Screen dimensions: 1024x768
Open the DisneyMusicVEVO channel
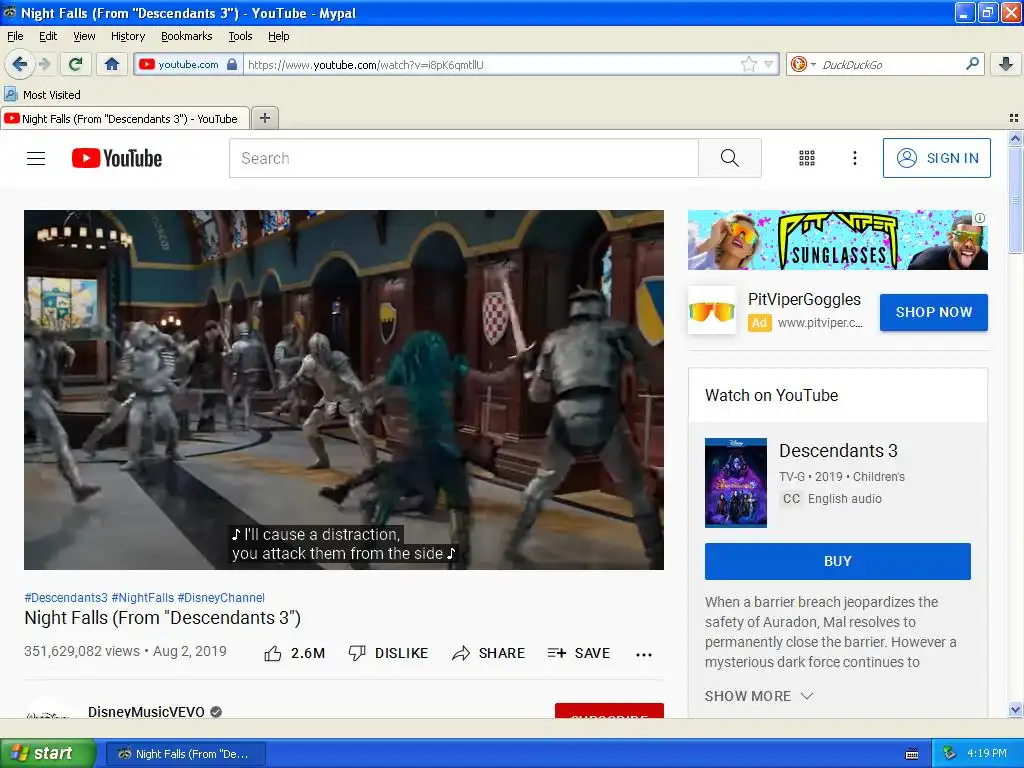click(146, 712)
